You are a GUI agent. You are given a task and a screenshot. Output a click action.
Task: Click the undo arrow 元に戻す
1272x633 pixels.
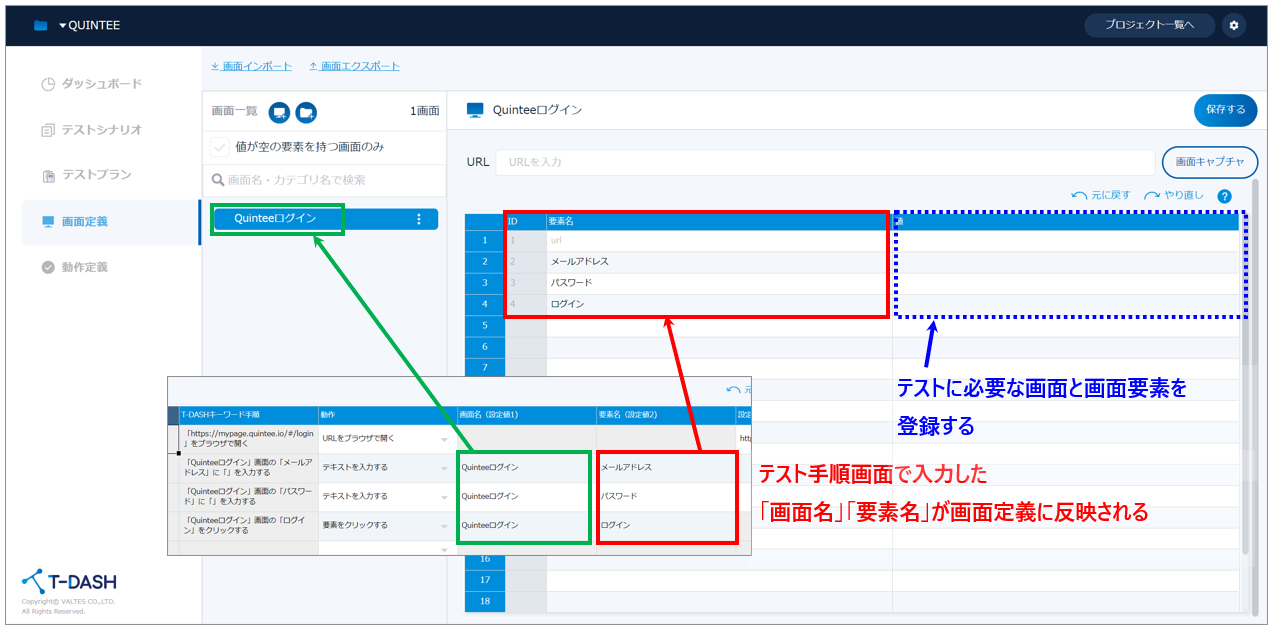click(x=1100, y=196)
